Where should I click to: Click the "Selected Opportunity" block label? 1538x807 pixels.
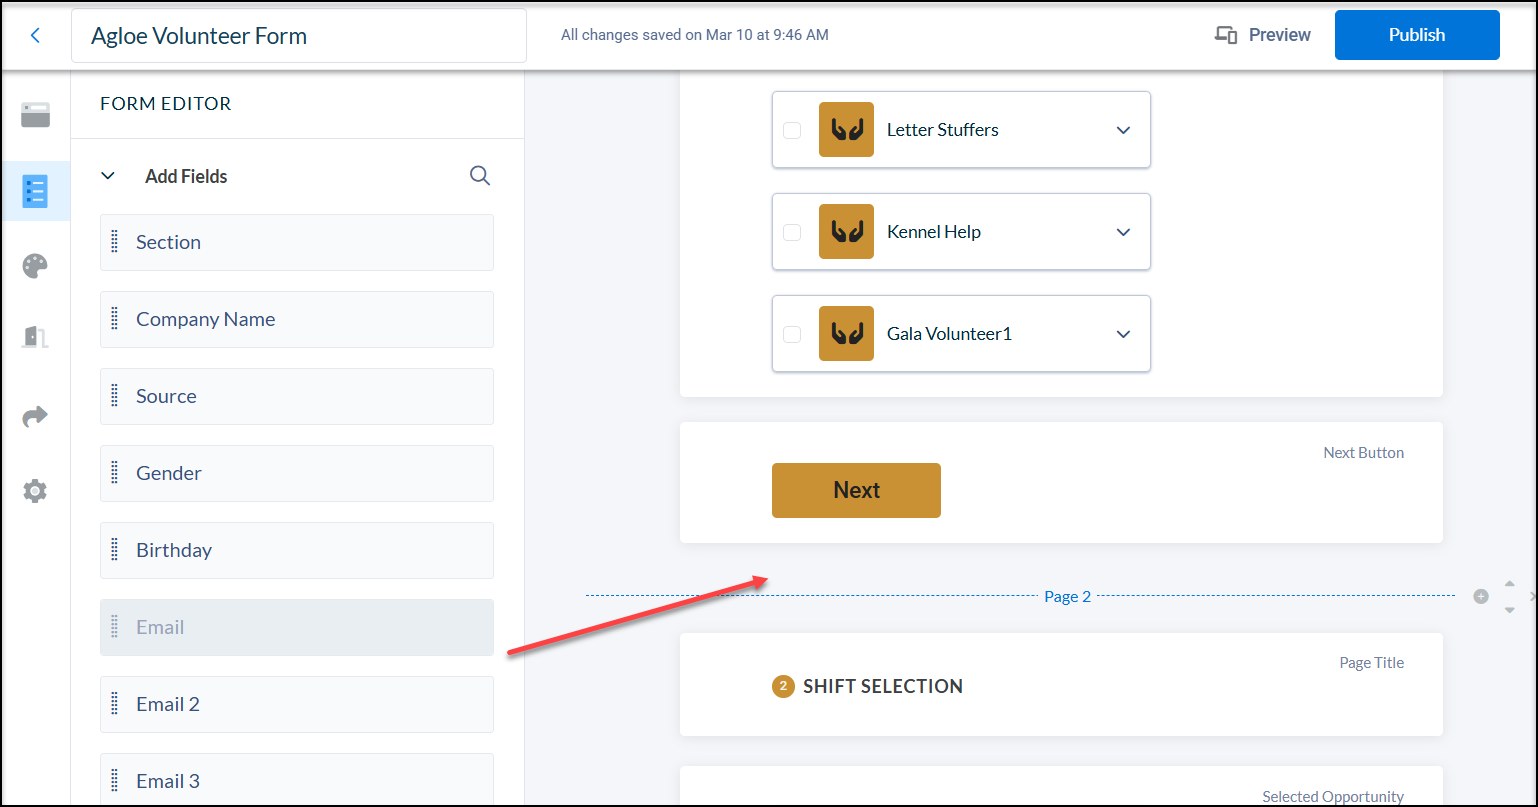tap(1333, 797)
